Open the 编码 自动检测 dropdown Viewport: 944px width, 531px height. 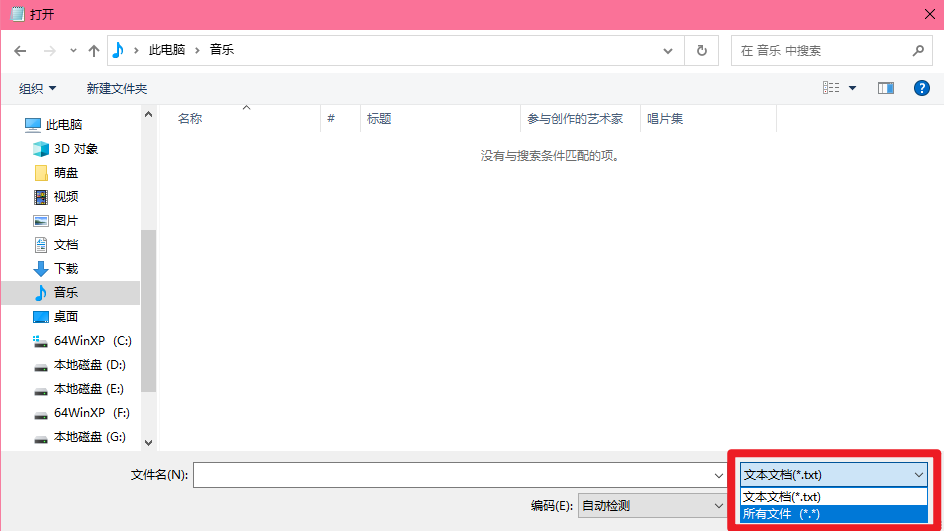[x=652, y=506]
